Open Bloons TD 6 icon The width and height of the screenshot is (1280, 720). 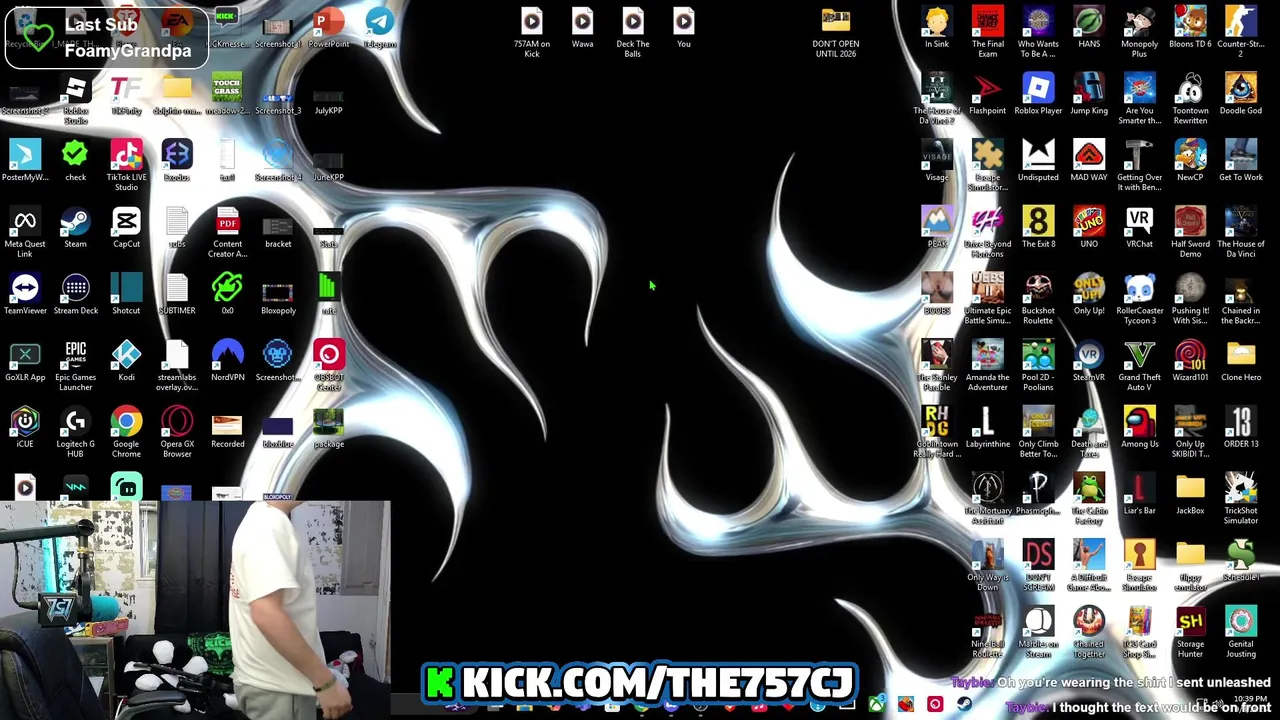[x=1190, y=28]
